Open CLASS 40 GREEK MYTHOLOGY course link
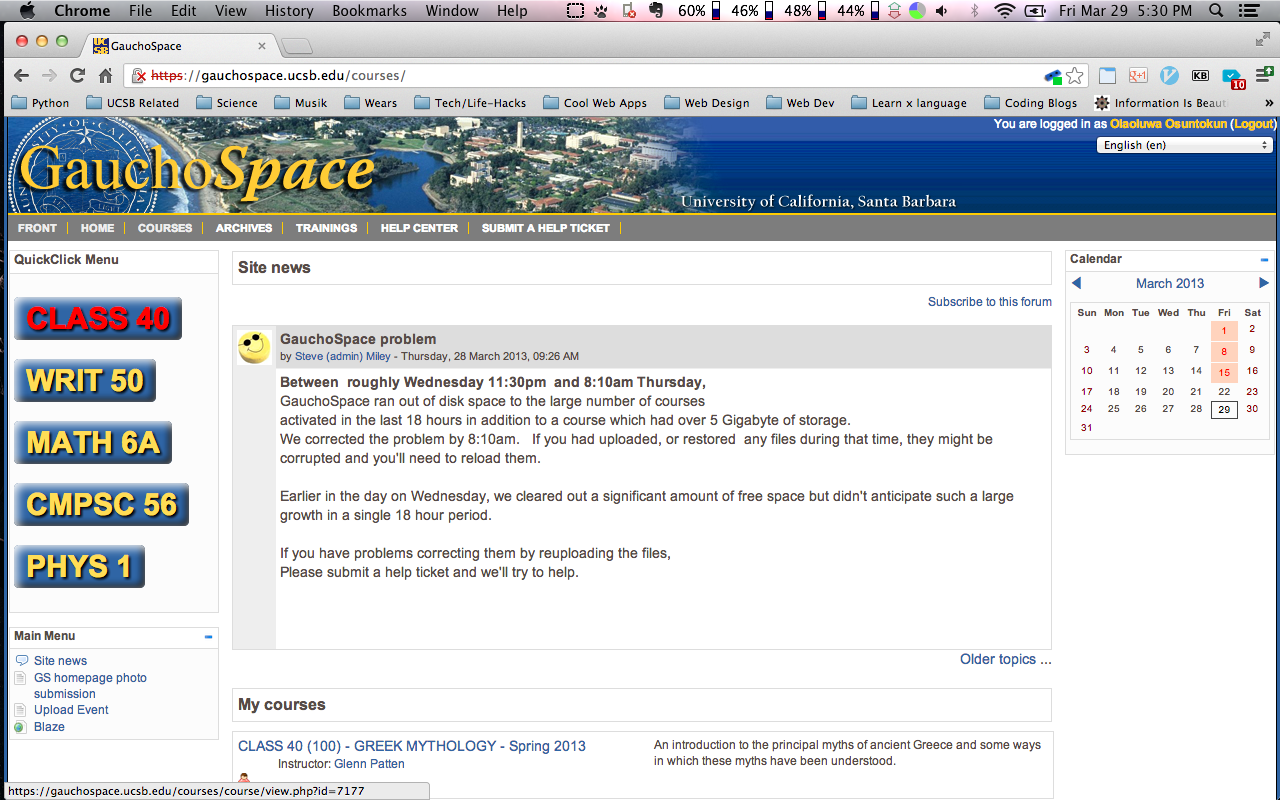Screen dimensions: 1280x800 coord(412,746)
